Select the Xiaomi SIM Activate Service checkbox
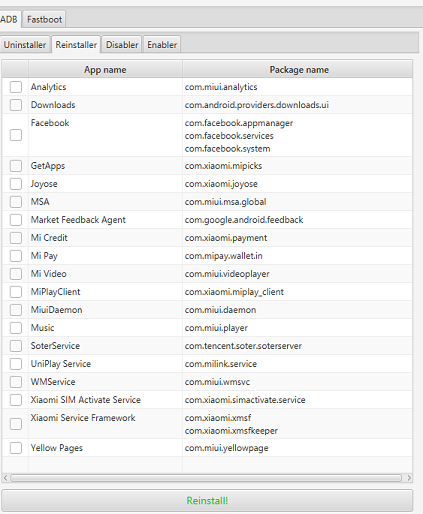Screen dimensions: 423x514 16,400
